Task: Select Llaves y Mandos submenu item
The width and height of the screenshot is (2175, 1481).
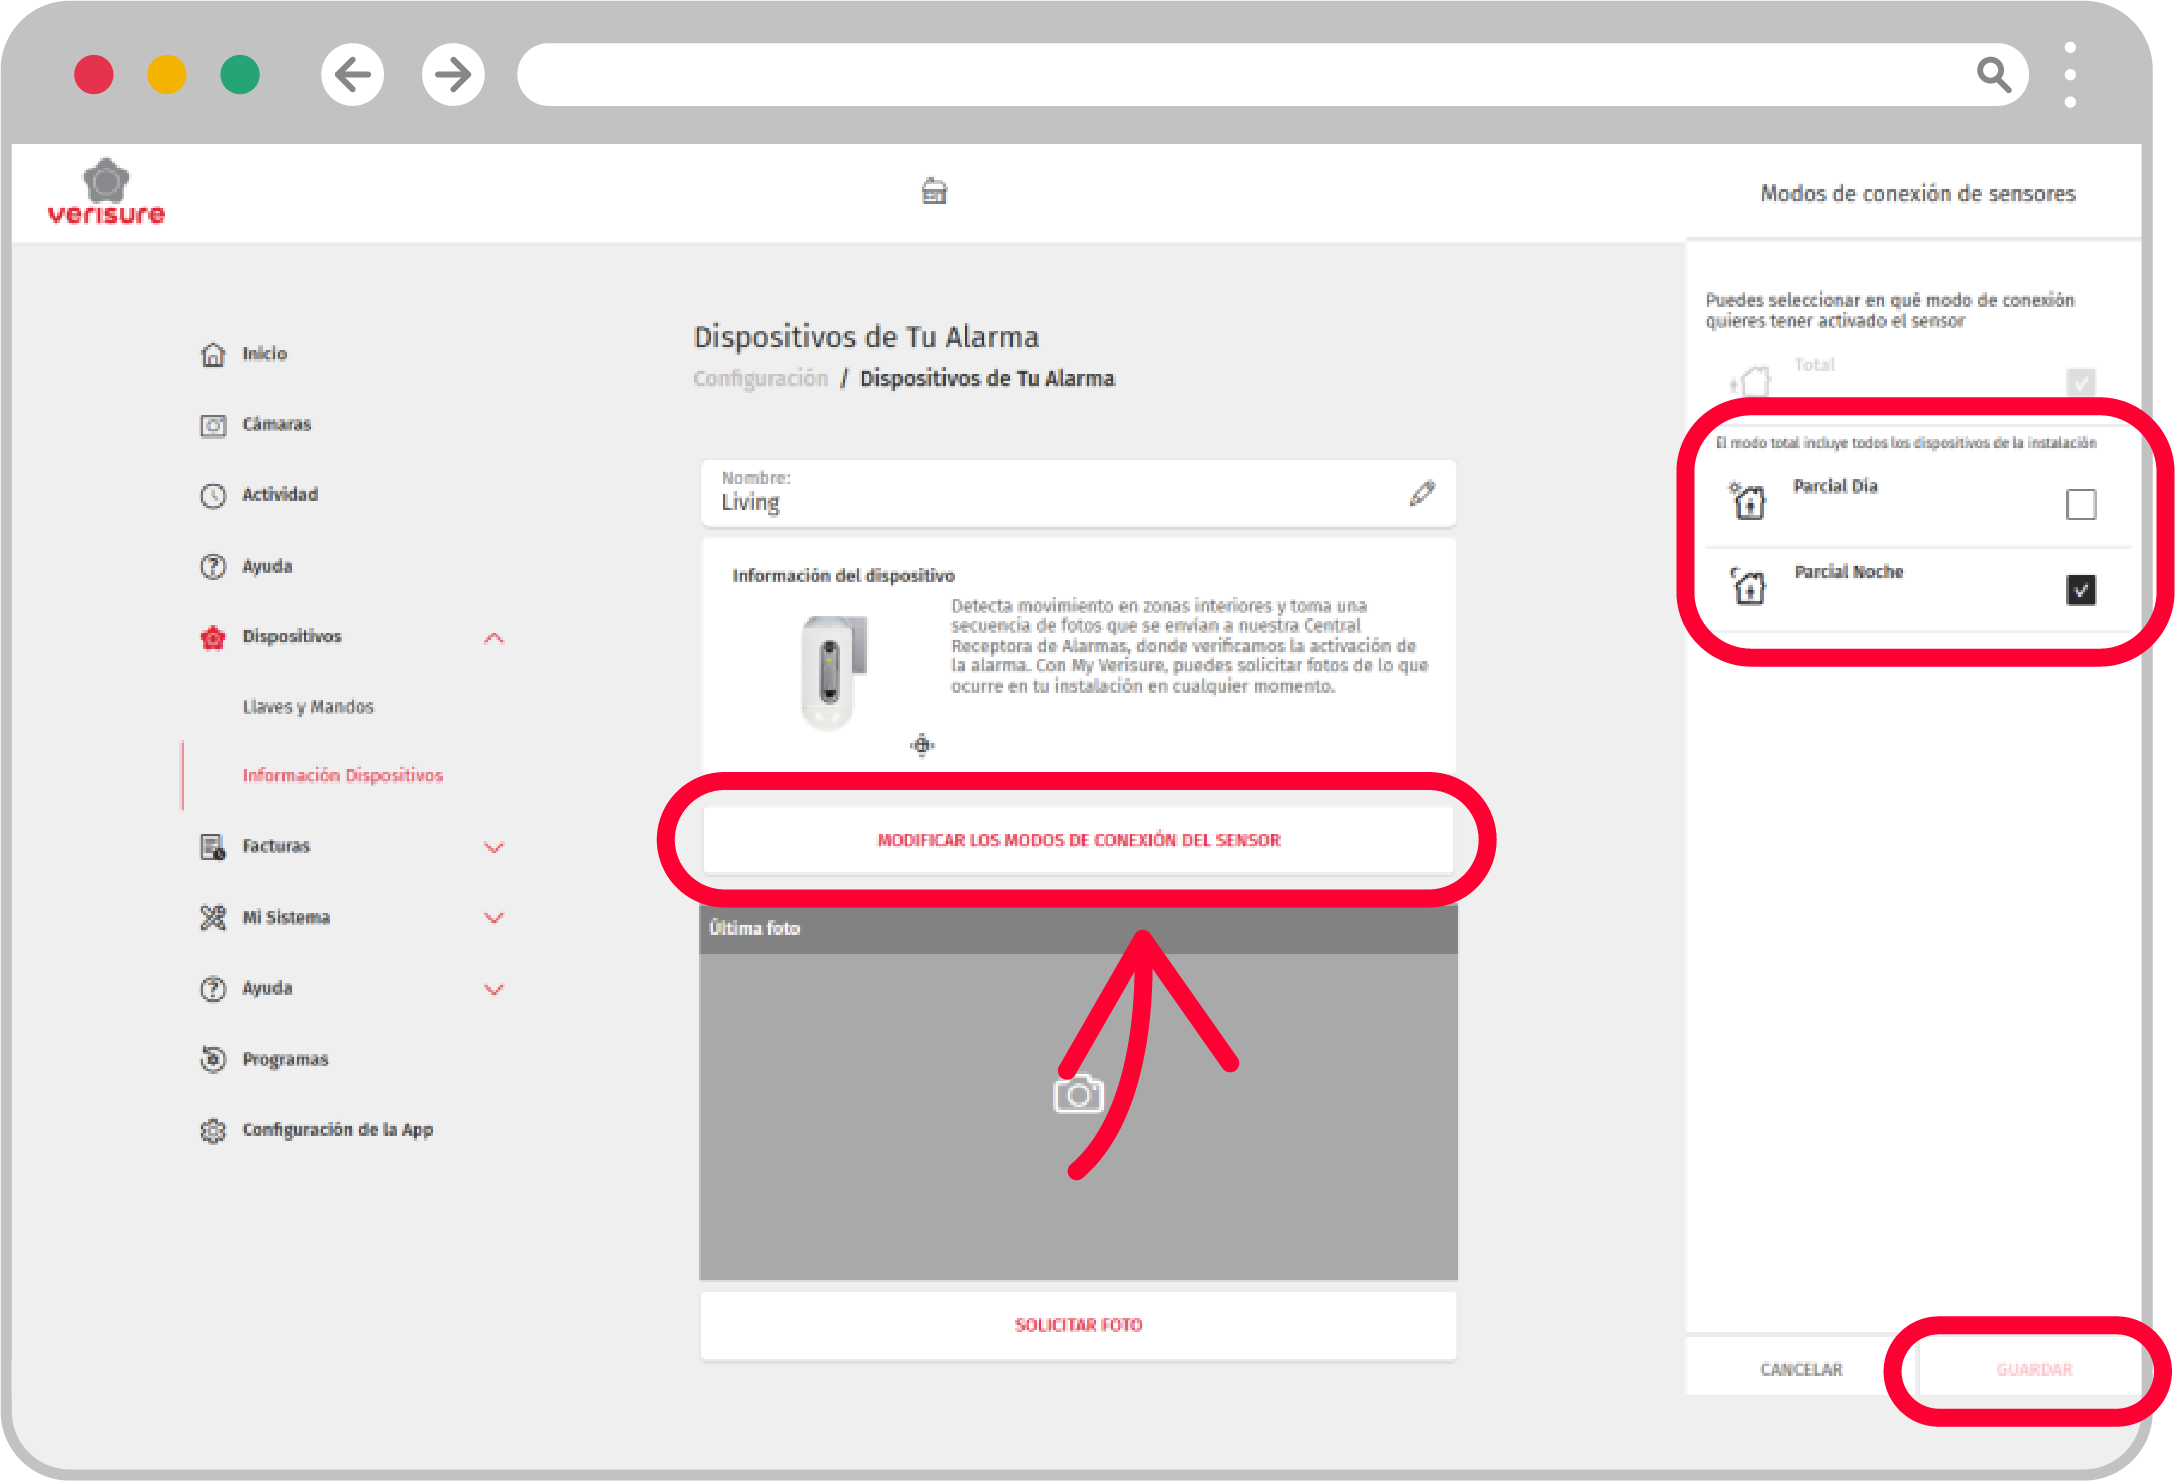Action: click(308, 707)
